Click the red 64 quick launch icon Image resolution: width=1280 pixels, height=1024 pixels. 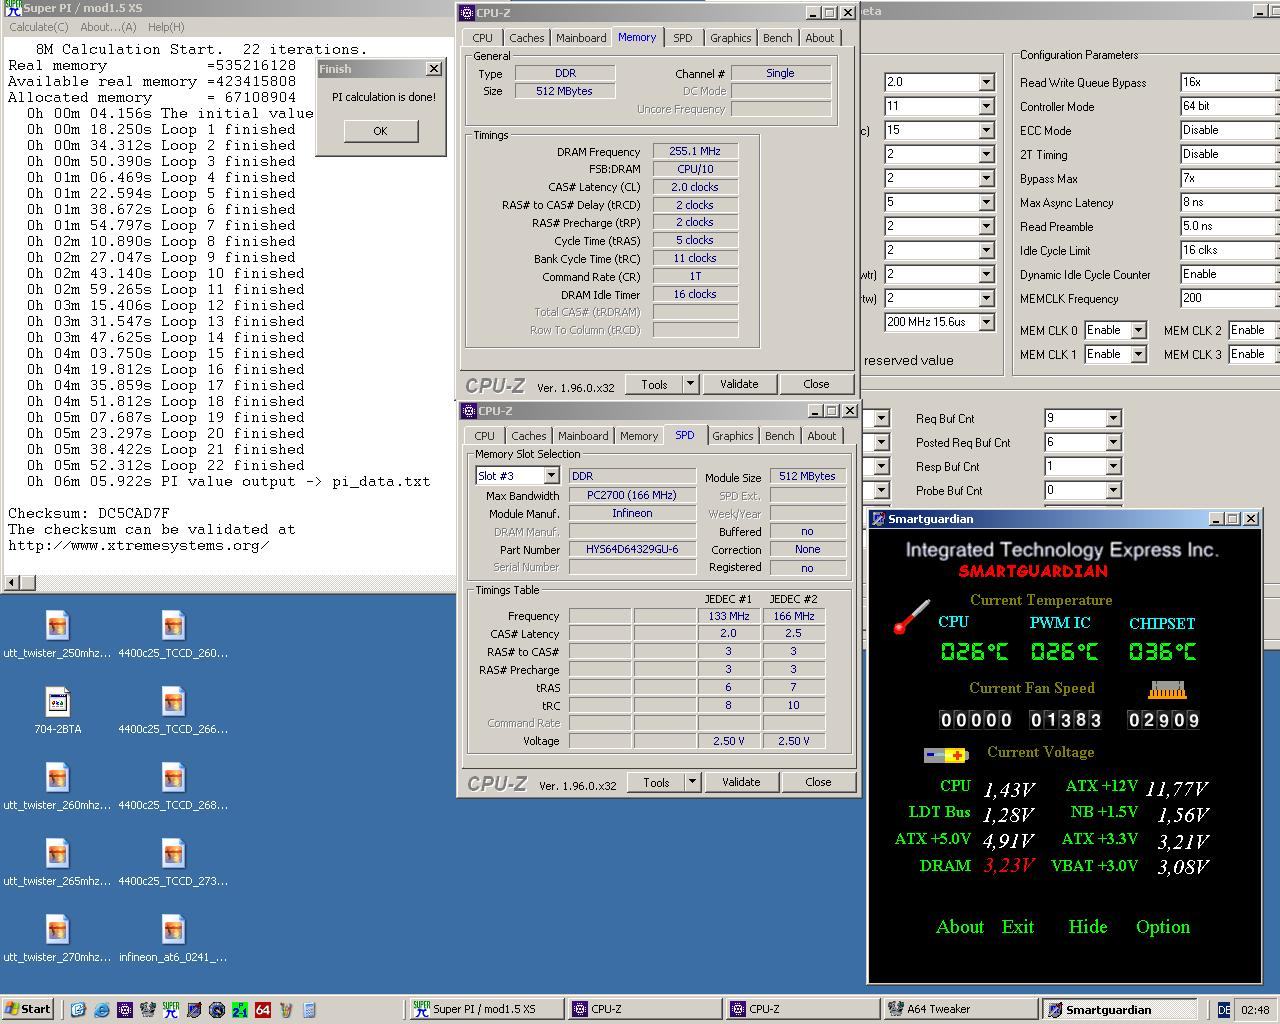point(263,1010)
